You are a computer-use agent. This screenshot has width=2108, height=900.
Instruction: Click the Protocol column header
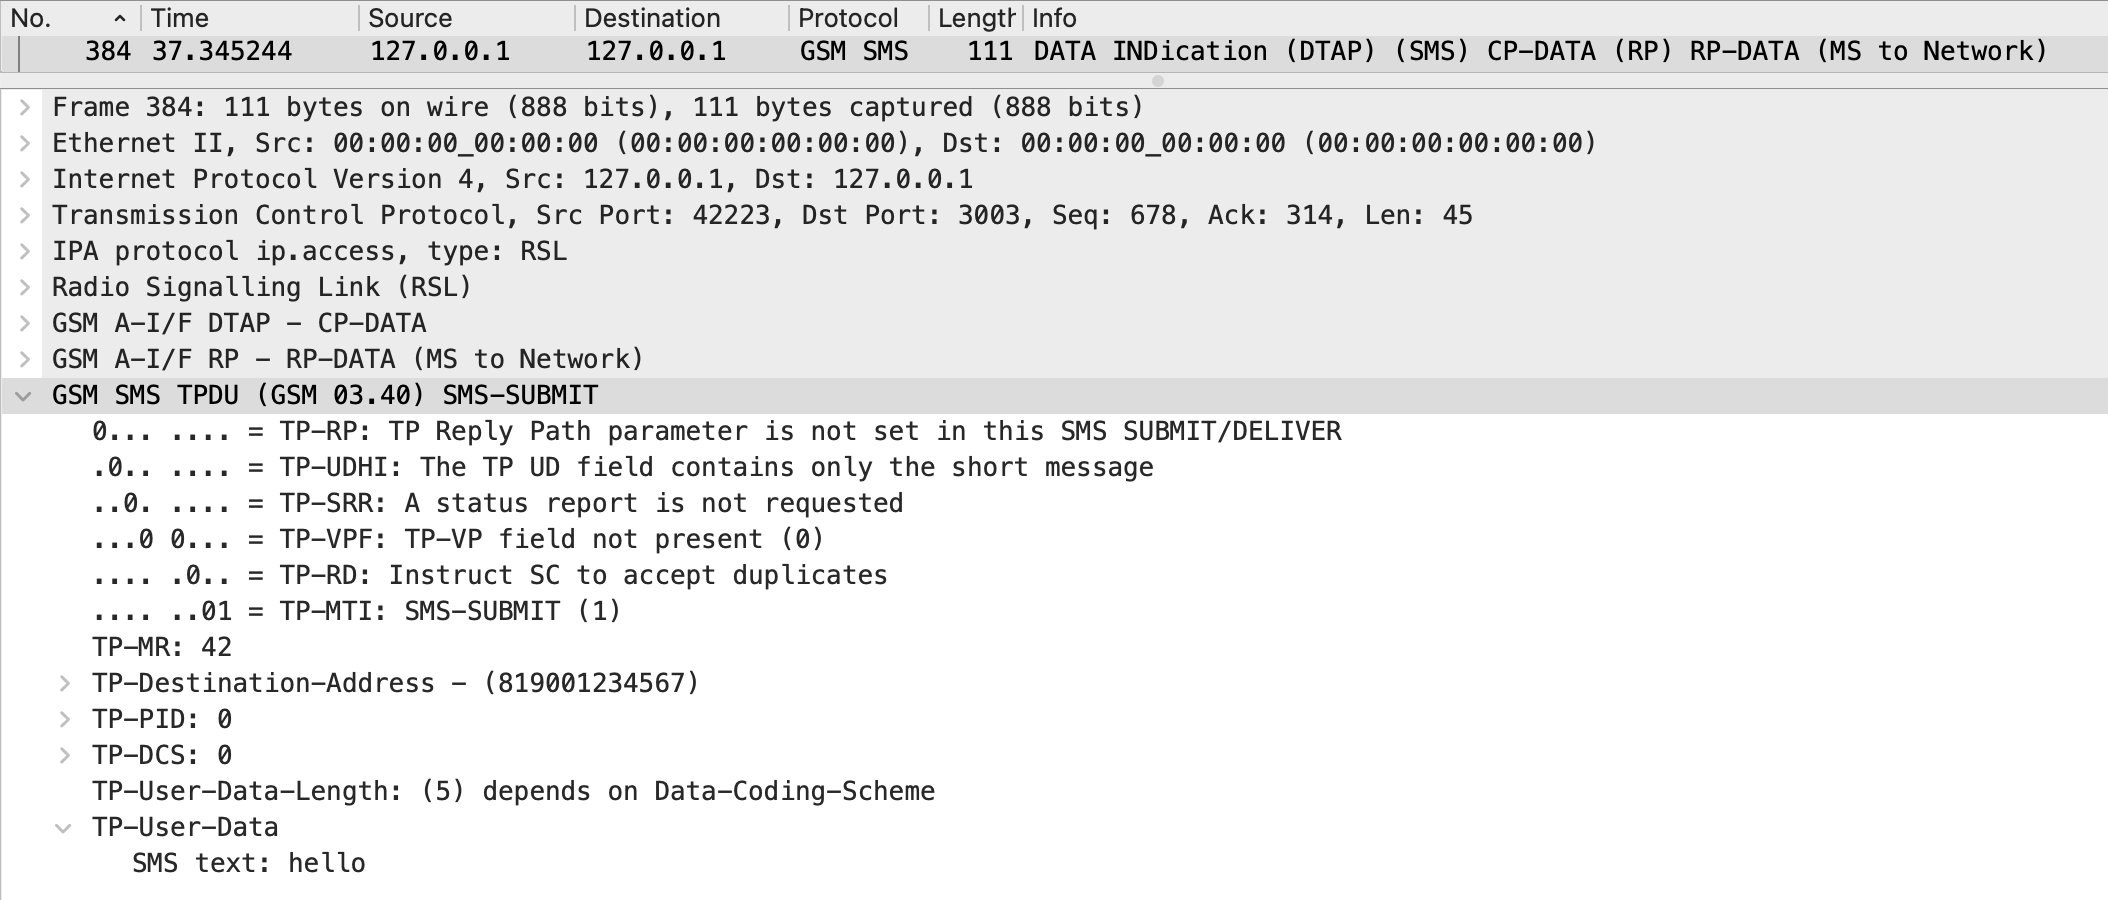point(848,18)
